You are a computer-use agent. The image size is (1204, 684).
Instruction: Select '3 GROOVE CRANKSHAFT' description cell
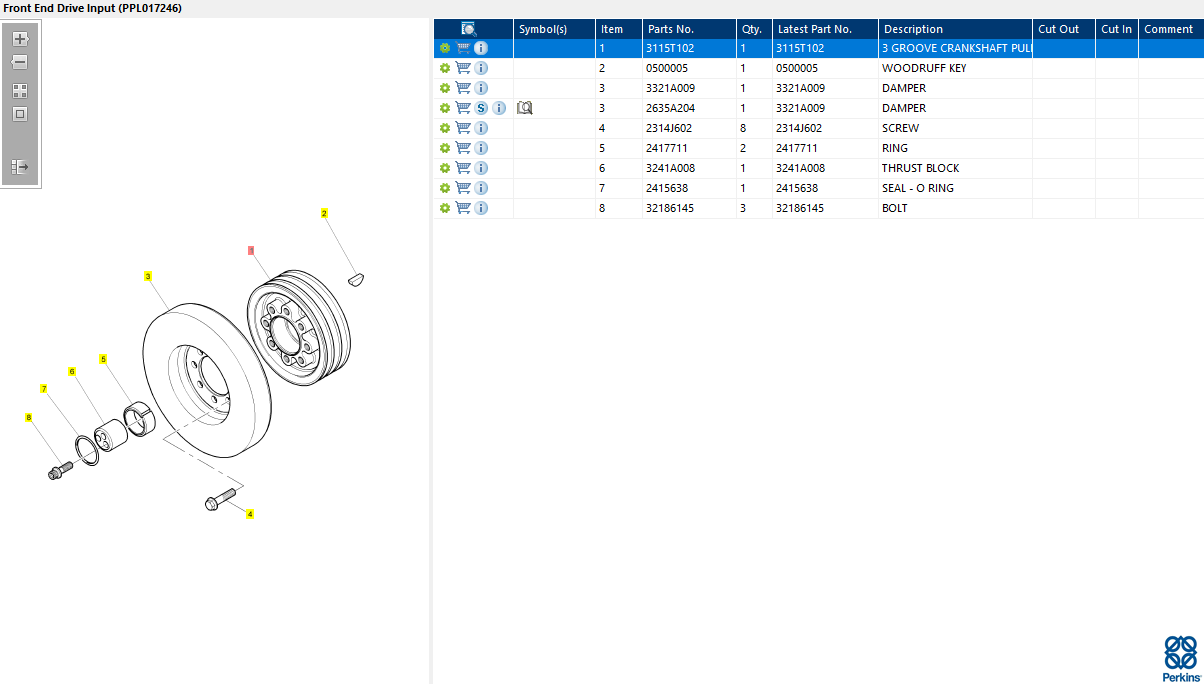point(956,48)
